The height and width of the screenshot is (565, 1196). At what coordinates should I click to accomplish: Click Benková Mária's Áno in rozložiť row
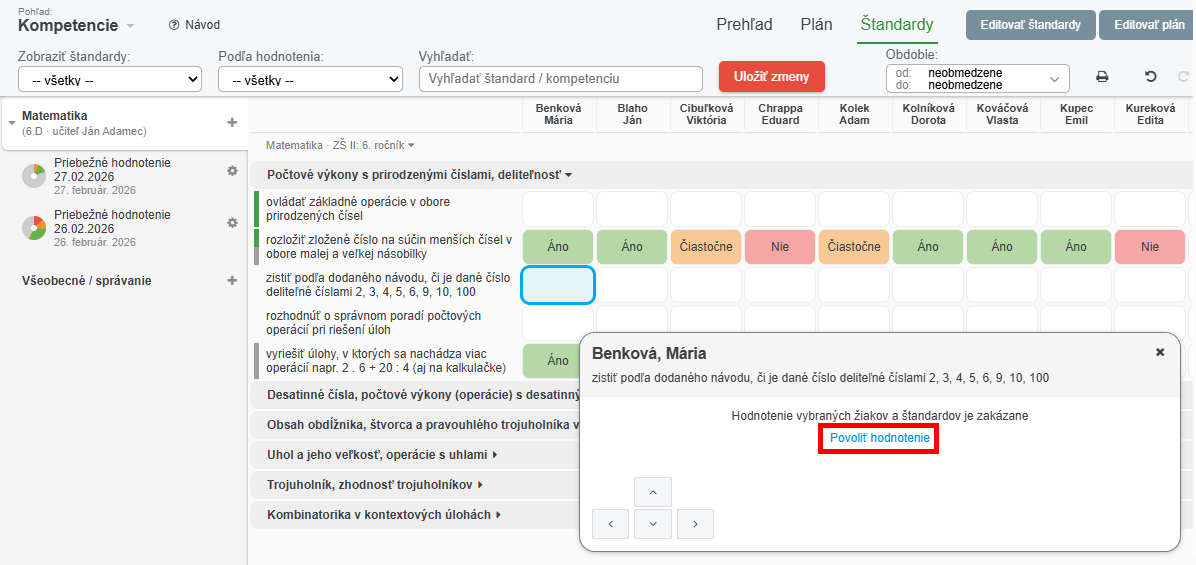[x=558, y=247]
